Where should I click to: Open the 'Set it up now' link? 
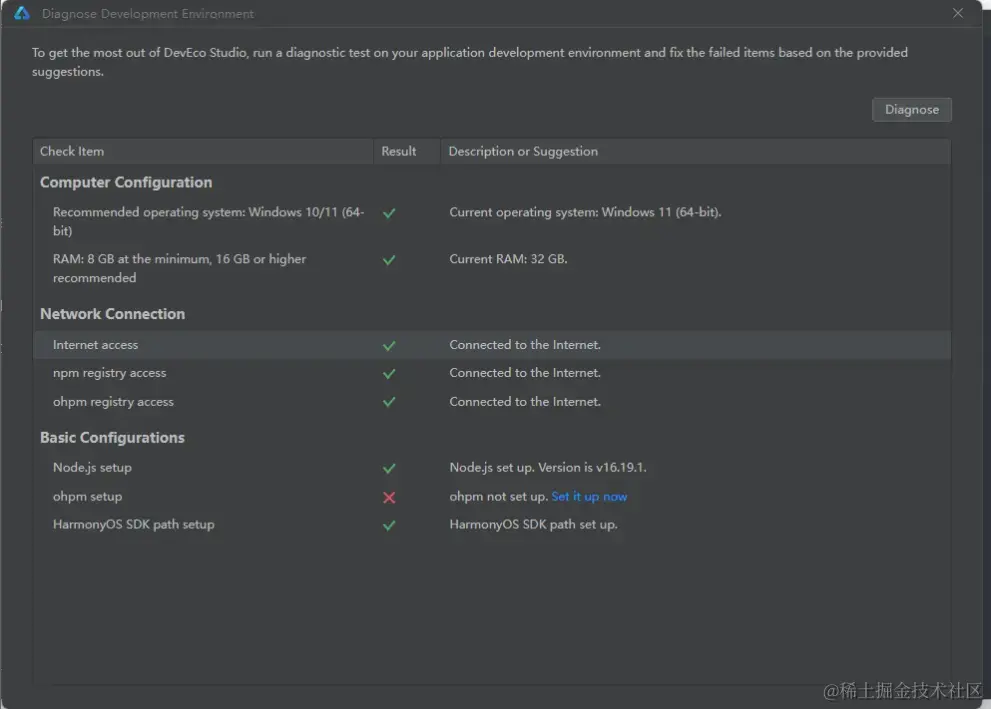tap(589, 497)
